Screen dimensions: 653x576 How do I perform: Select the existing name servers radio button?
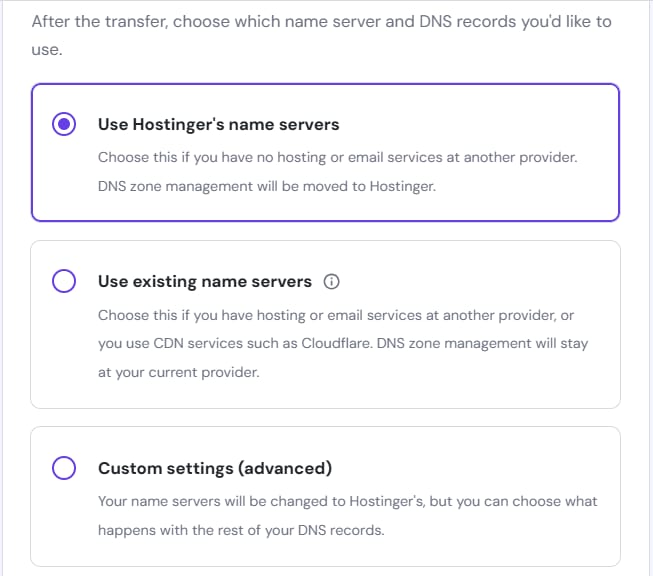click(64, 282)
